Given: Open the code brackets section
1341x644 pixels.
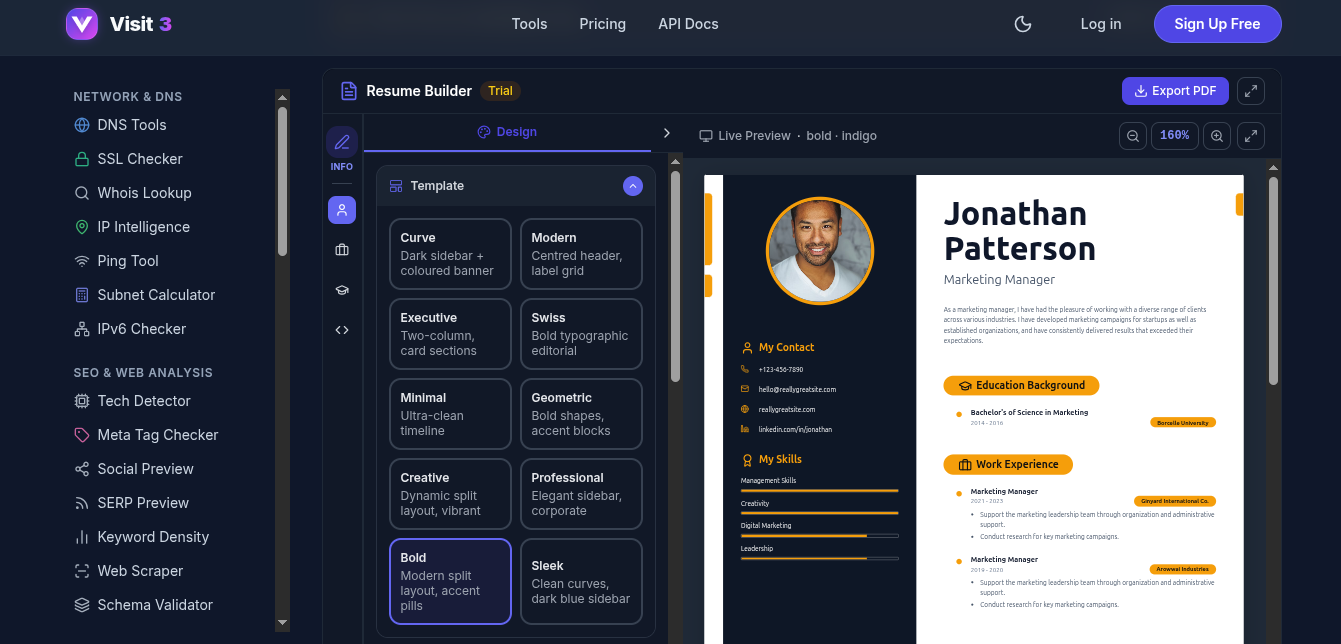Looking at the screenshot, I should point(342,330).
